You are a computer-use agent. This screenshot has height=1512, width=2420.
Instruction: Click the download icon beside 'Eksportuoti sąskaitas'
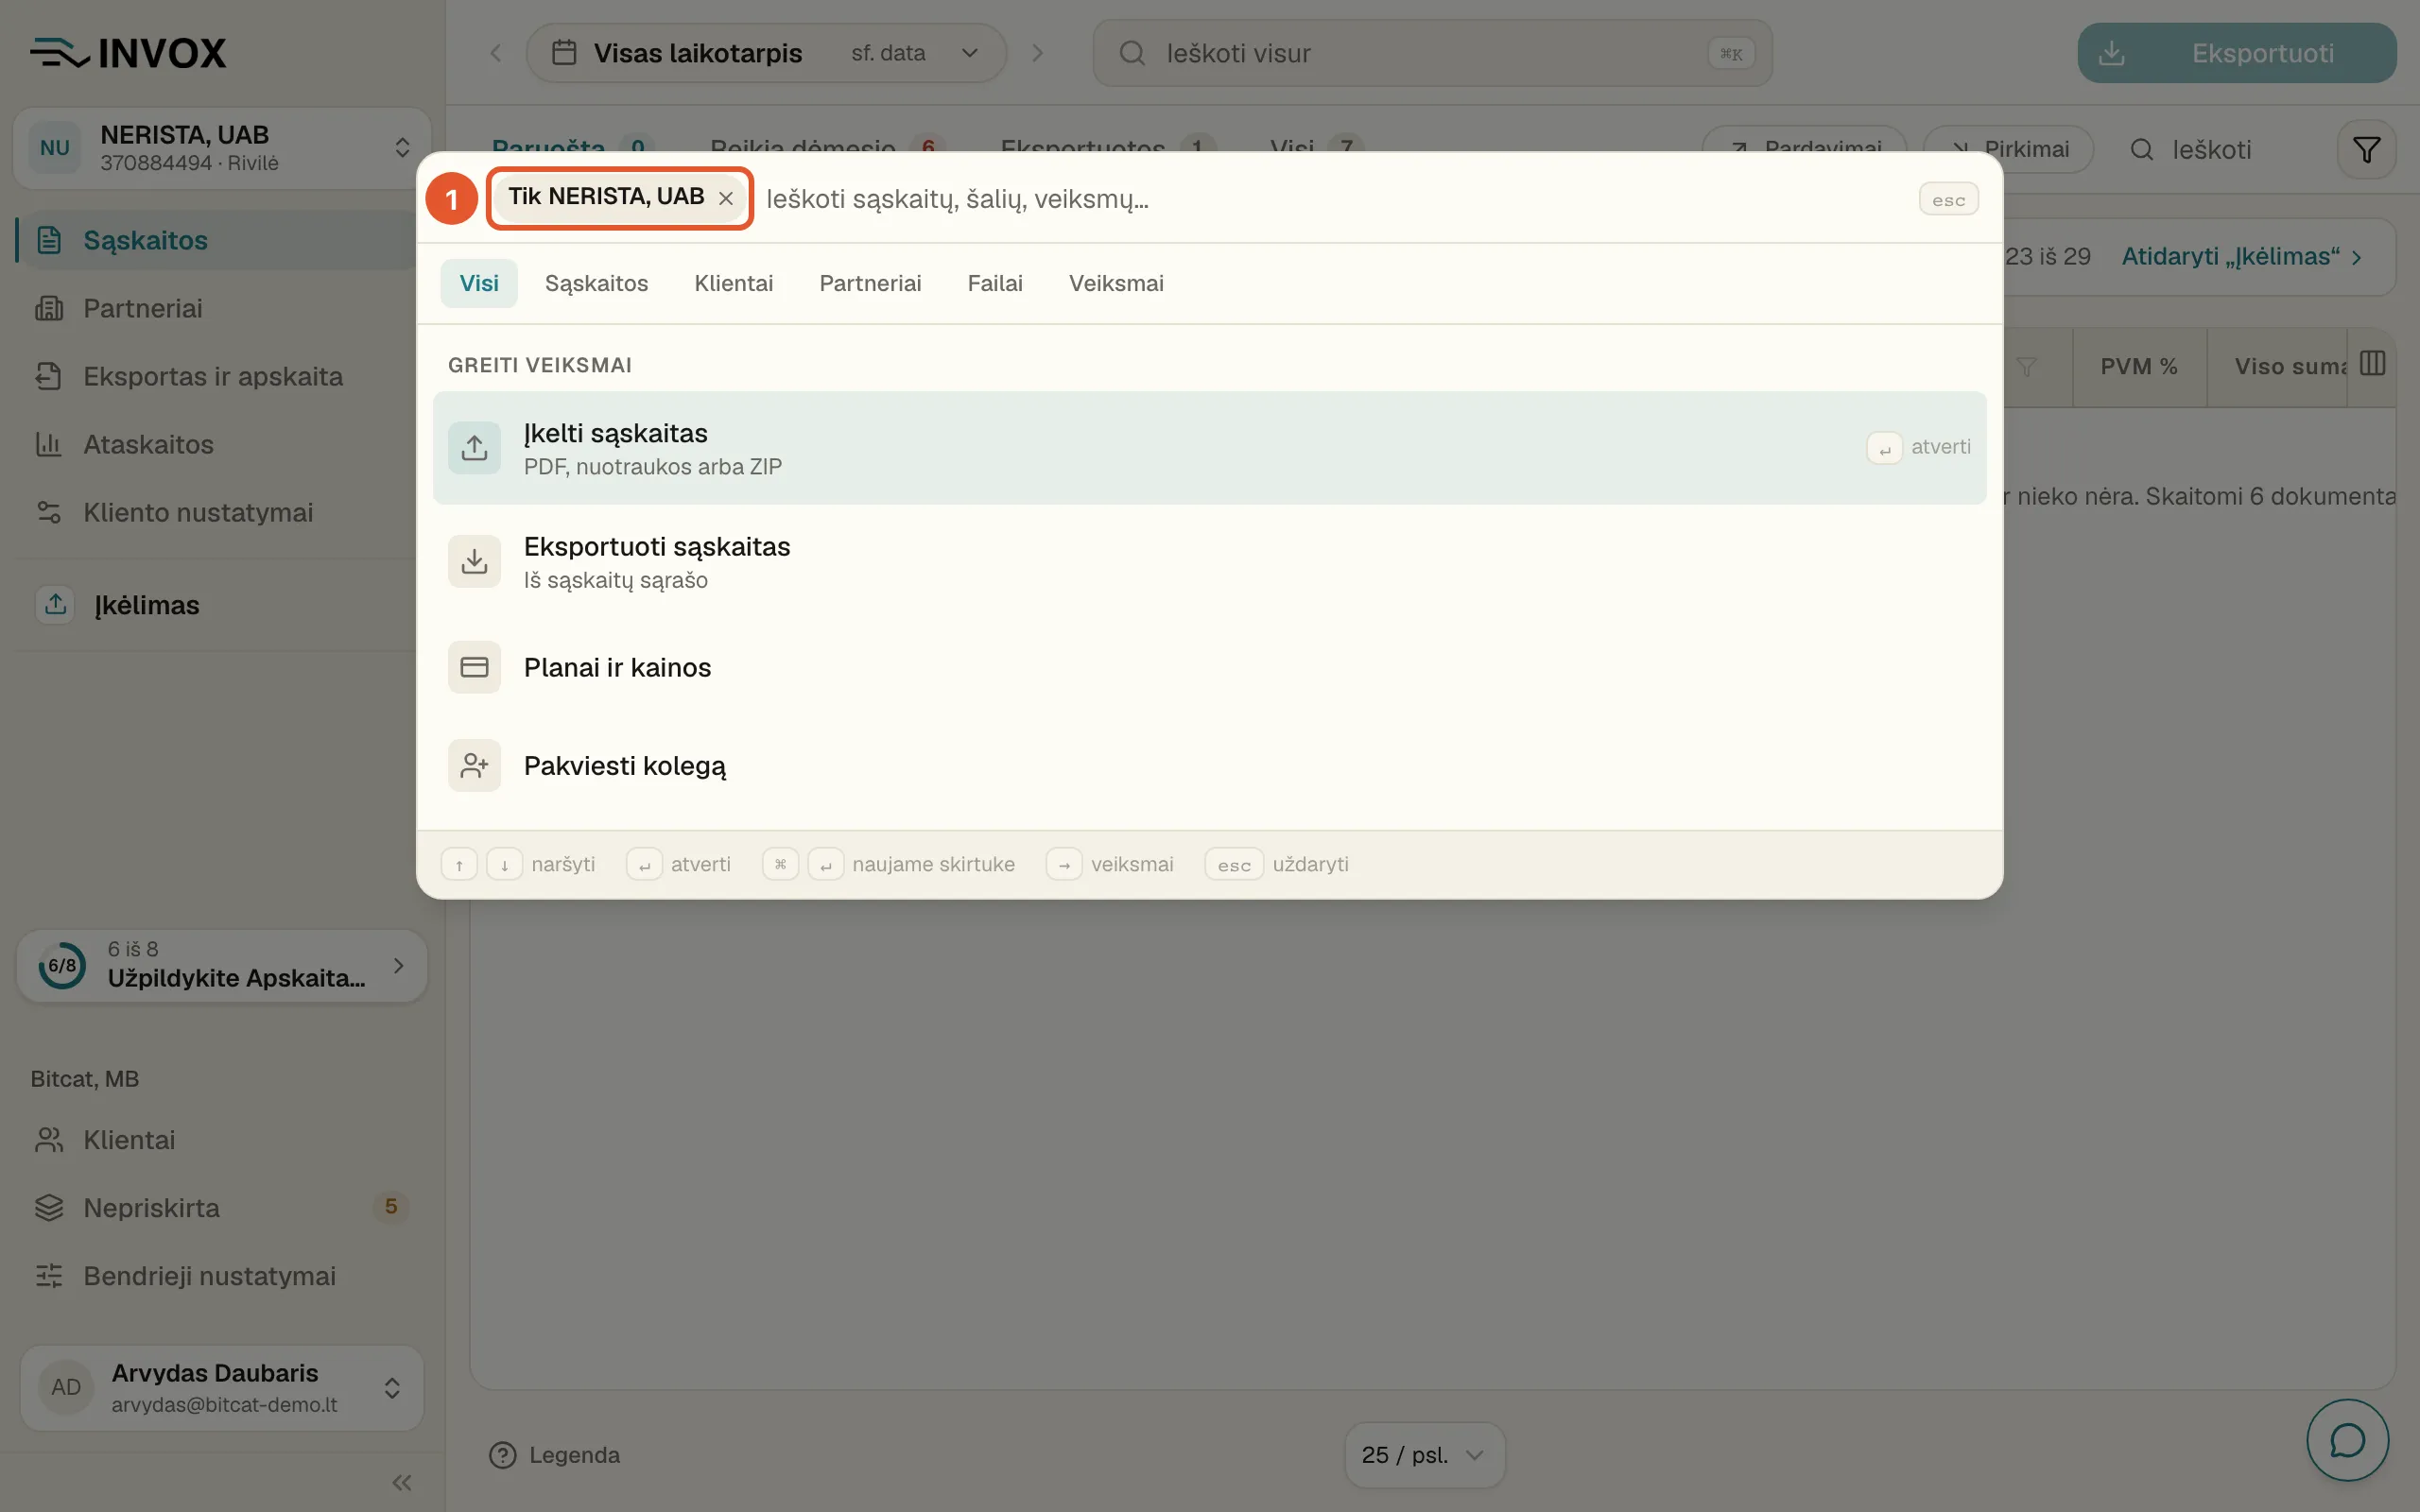pyautogui.click(x=474, y=561)
